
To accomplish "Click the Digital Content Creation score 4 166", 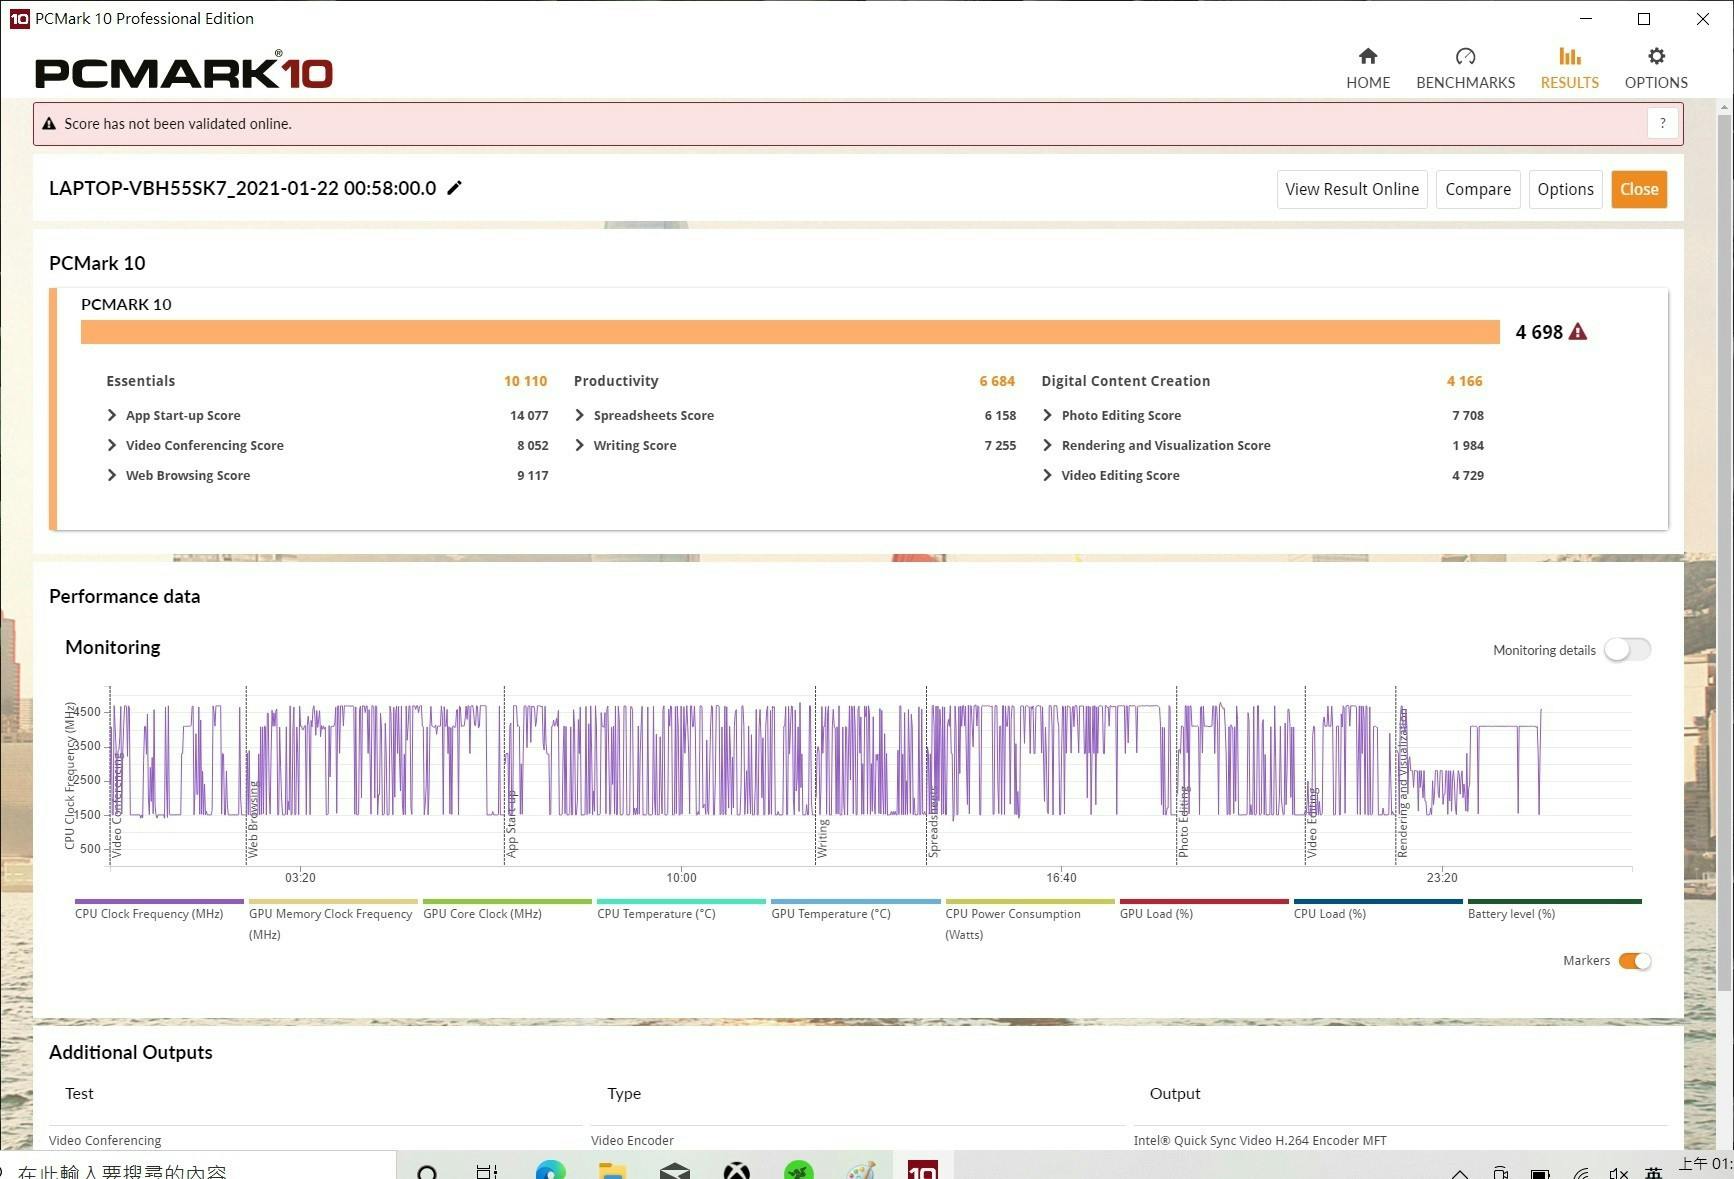I will click(1464, 381).
